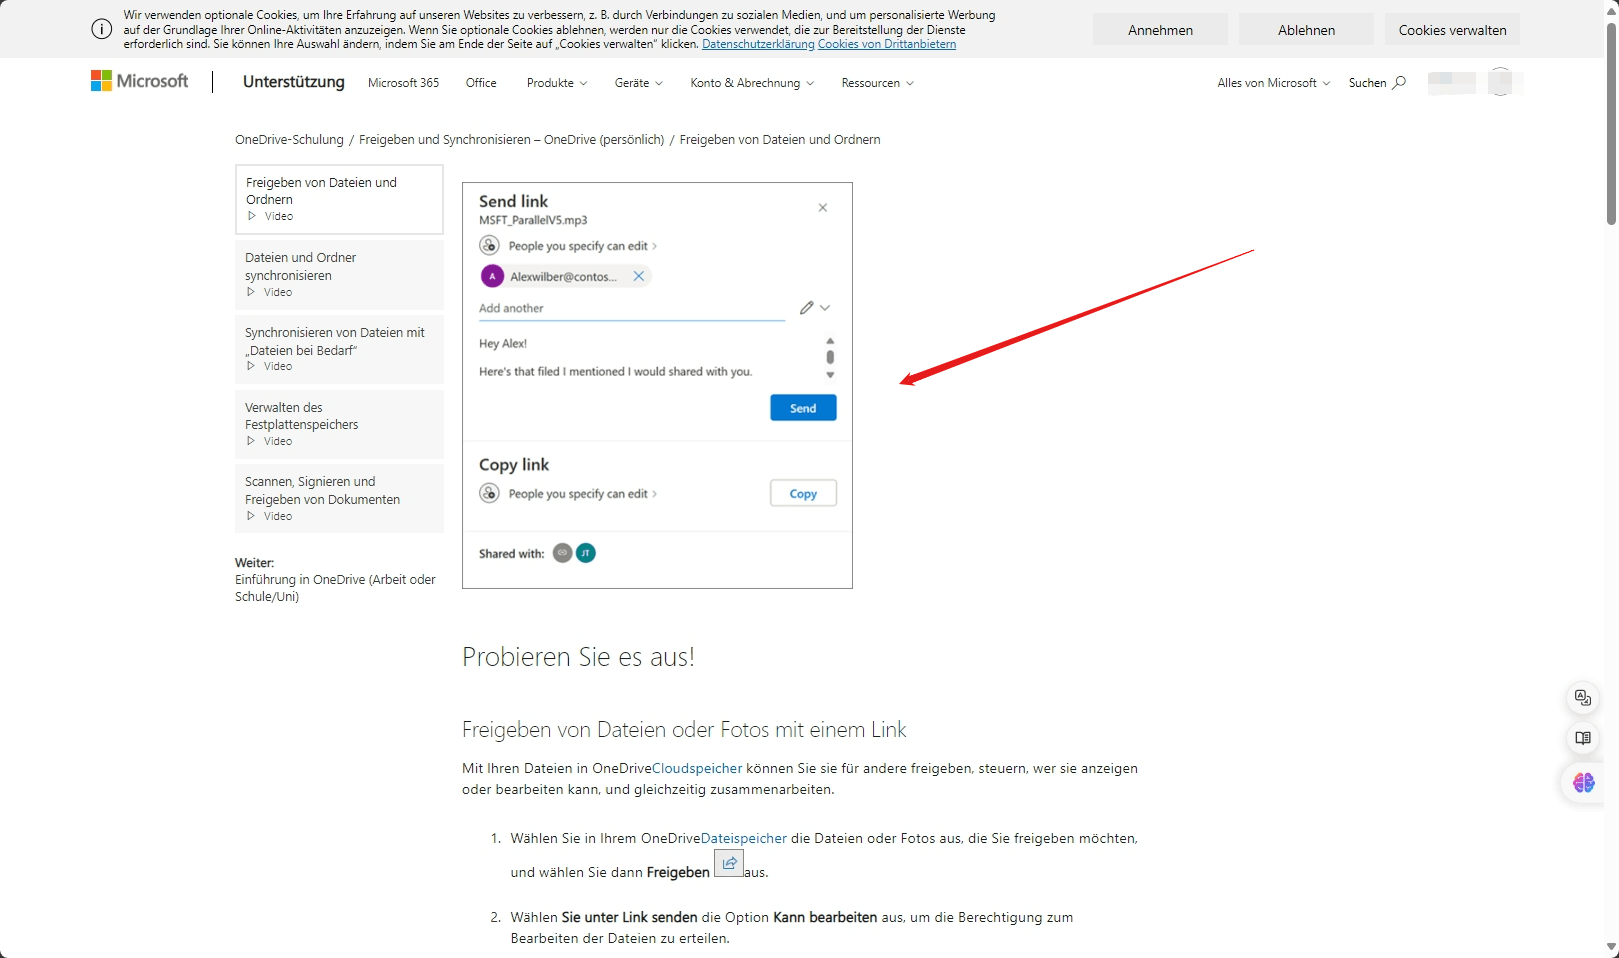Click the Send link dialog screenshot image

tap(657, 385)
